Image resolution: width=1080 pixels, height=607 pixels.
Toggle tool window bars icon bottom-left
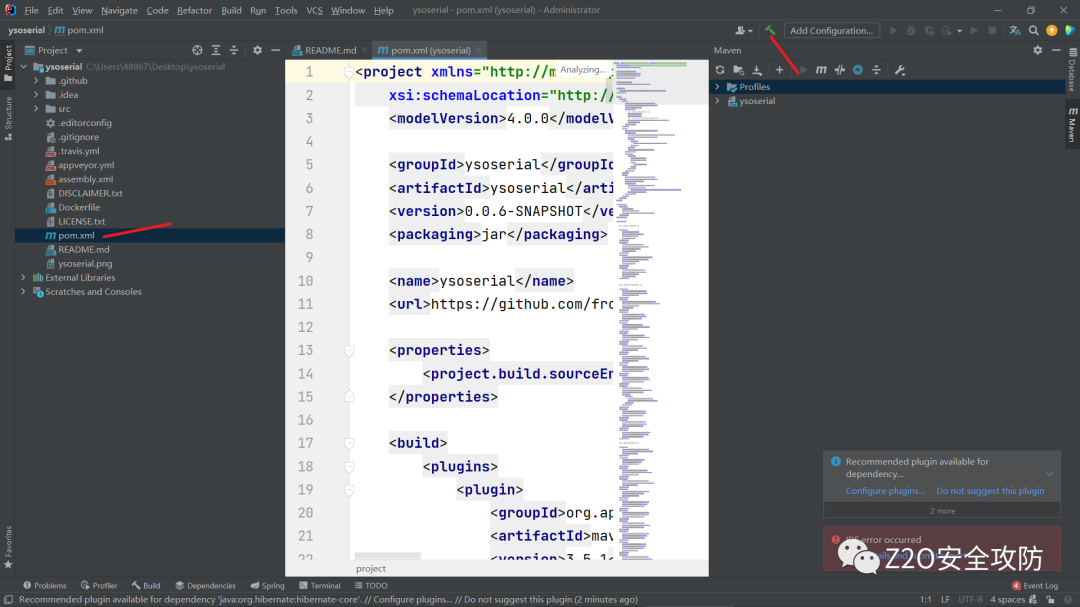(8, 599)
